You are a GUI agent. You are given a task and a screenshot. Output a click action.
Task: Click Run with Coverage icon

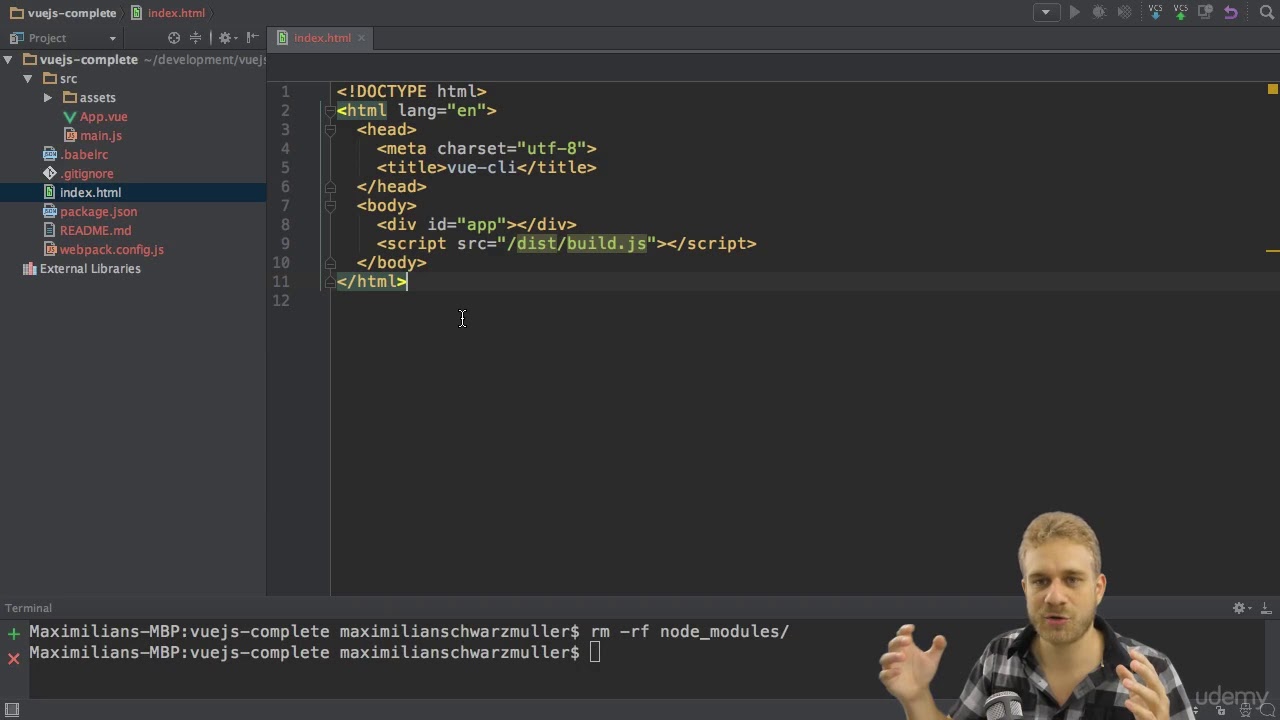1124,13
